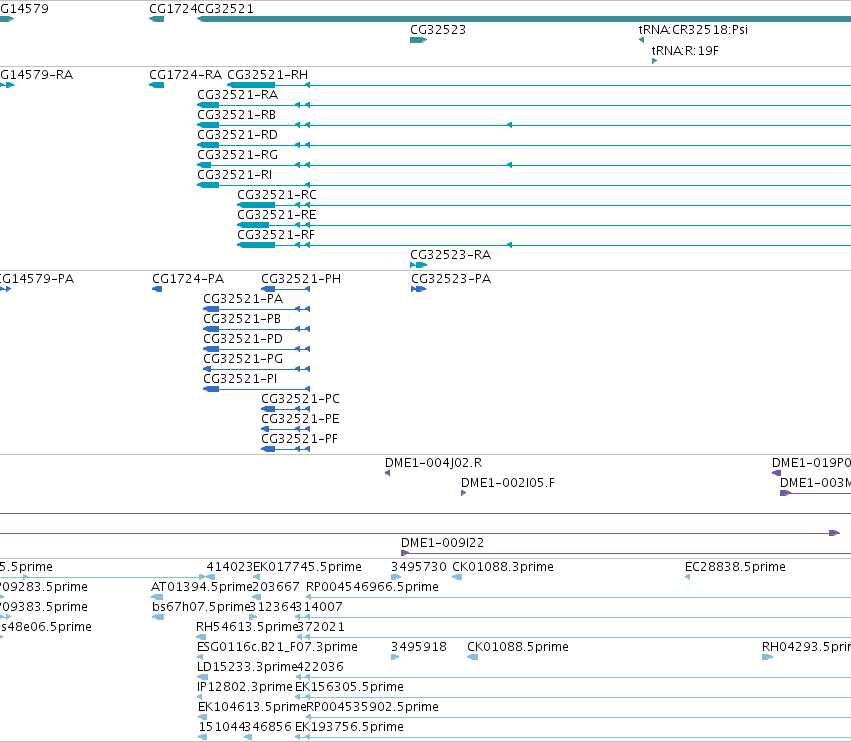Click the CK01088.5prime EST label
The image size is (851, 742).
[x=518, y=647]
